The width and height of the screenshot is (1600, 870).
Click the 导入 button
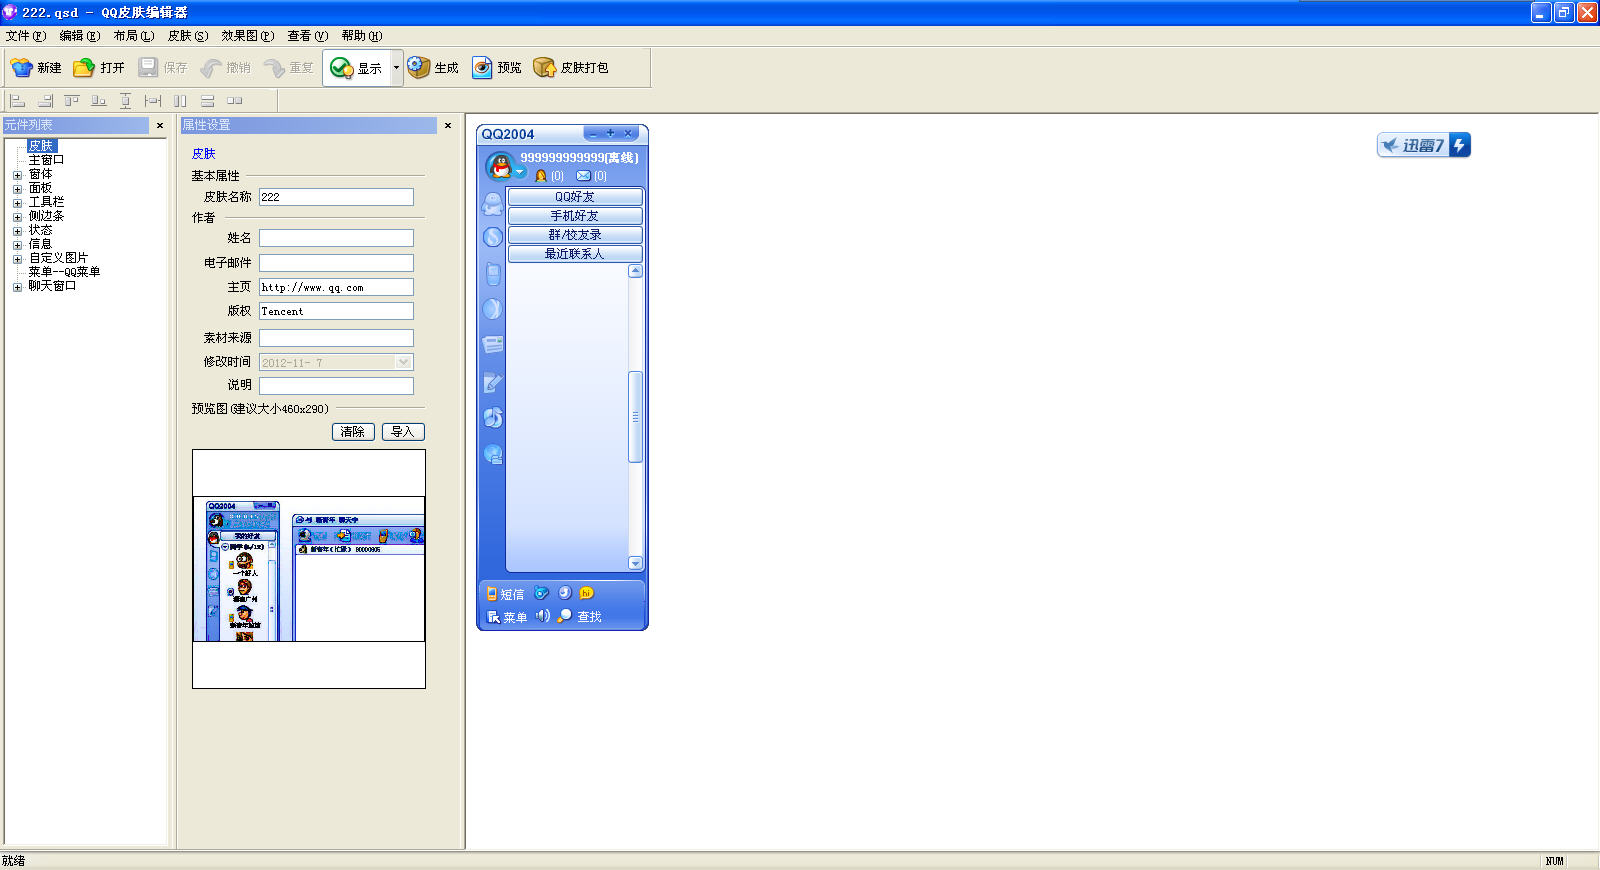pos(403,432)
